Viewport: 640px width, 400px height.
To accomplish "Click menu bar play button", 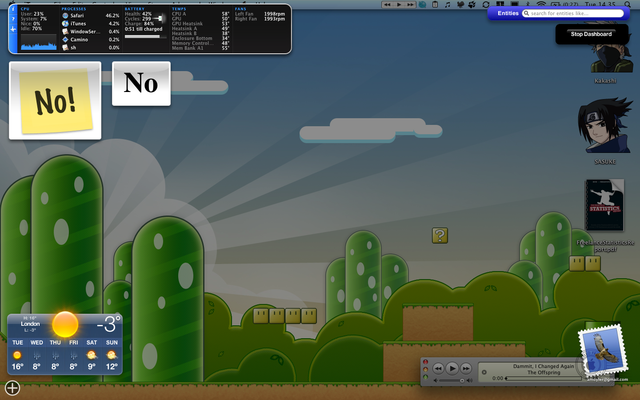I will point(399,4).
